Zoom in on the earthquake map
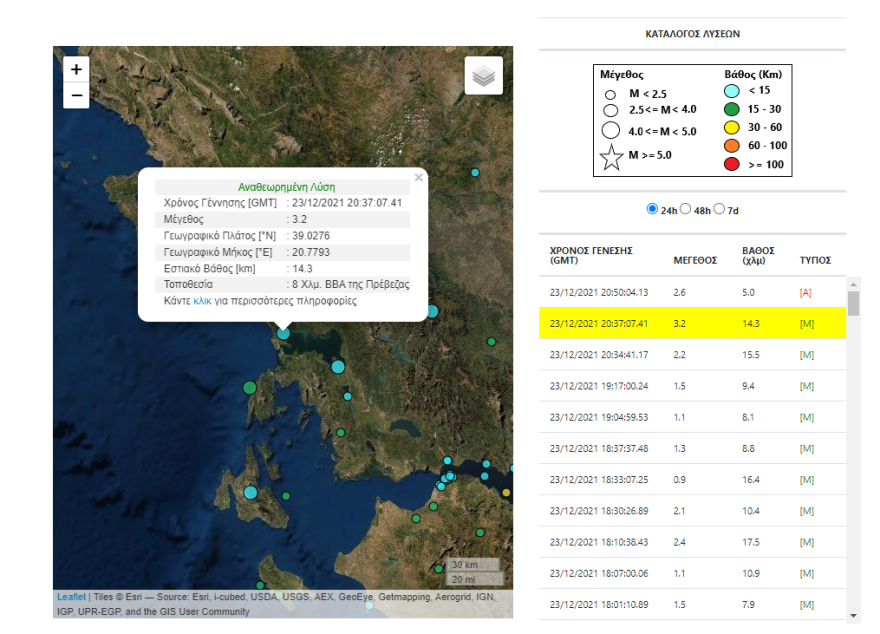The height and width of the screenshot is (634, 880). pyautogui.click(x=76, y=70)
